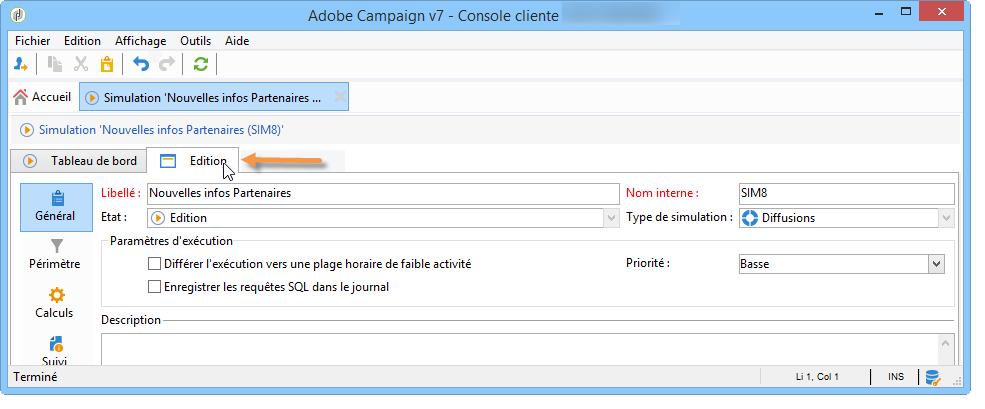
Task: Select the Simulation 'Nouvelles infos Partenaires' window tab
Action: tap(214, 97)
